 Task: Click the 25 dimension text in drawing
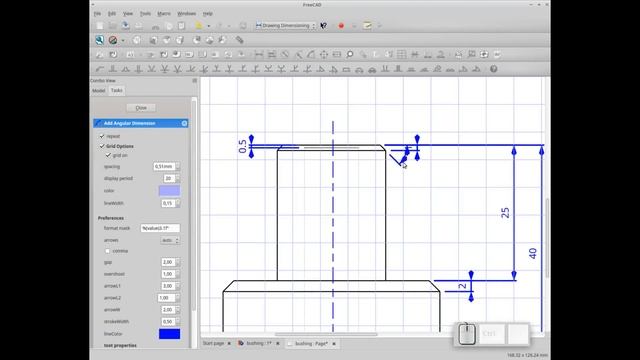click(x=505, y=213)
